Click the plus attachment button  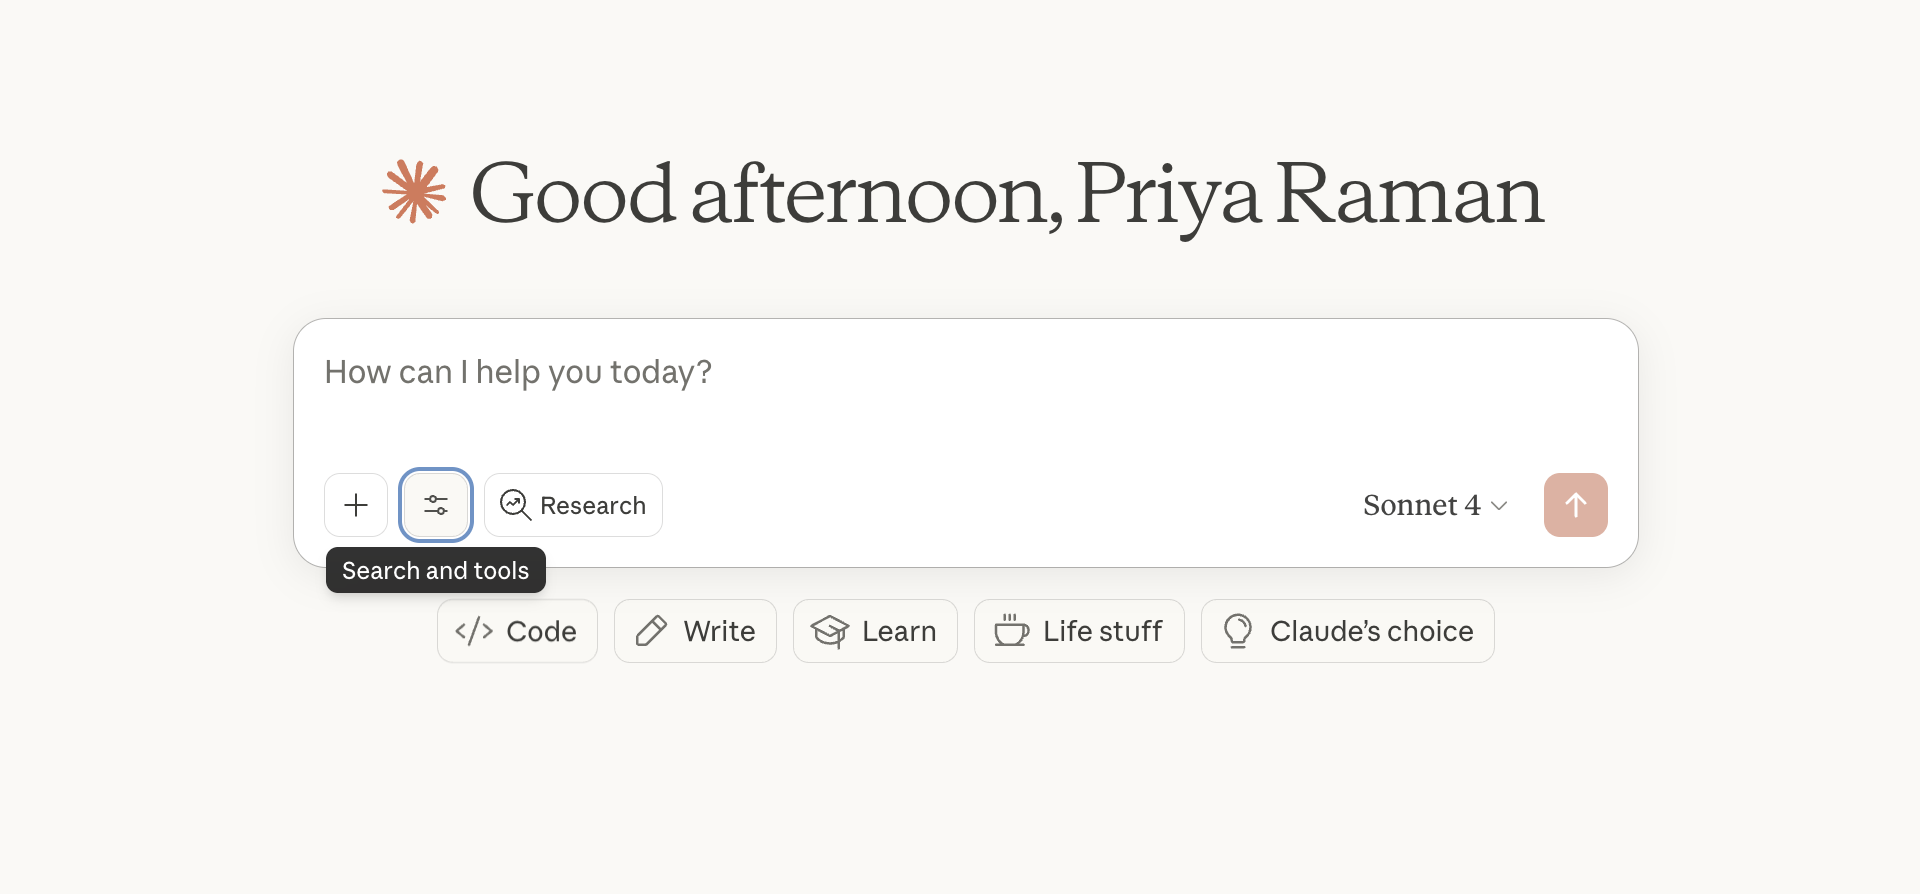click(x=356, y=505)
